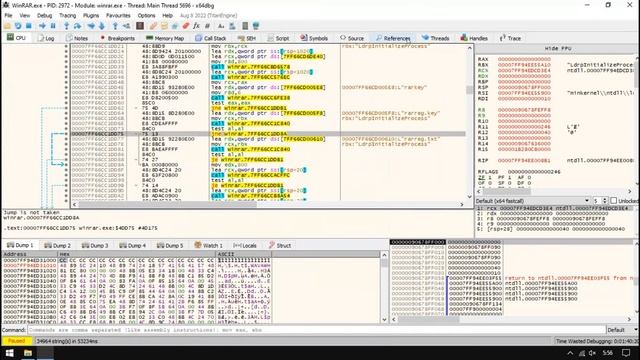Switch to the Breakpoints tab

click(117, 38)
